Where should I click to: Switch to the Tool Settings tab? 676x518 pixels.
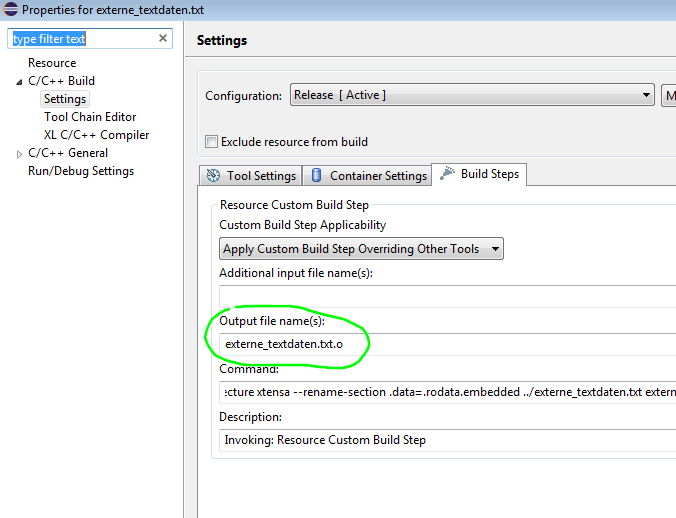coord(251,175)
